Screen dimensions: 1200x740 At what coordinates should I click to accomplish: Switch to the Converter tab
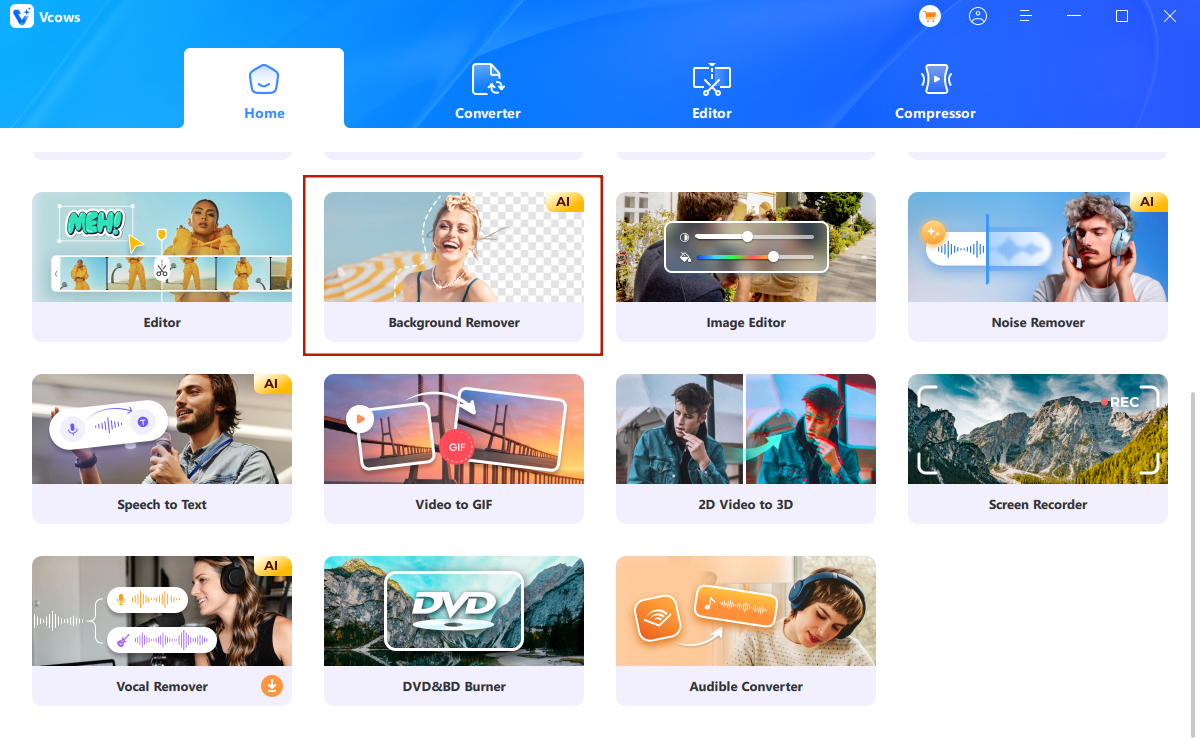click(488, 91)
